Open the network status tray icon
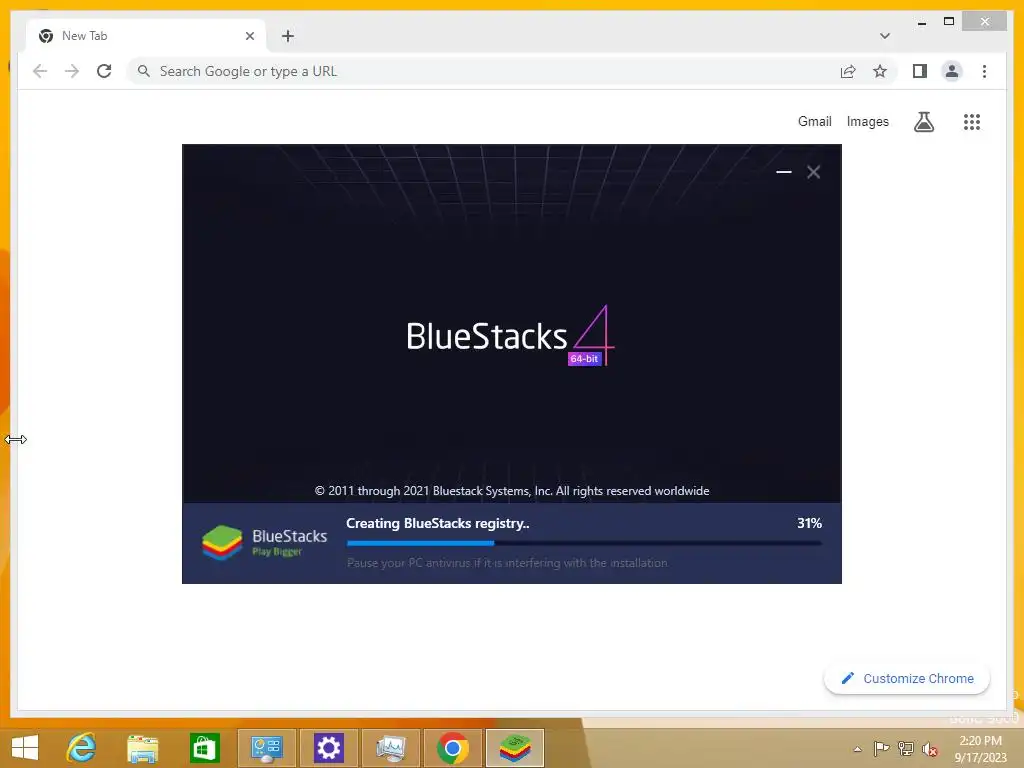 (906, 749)
